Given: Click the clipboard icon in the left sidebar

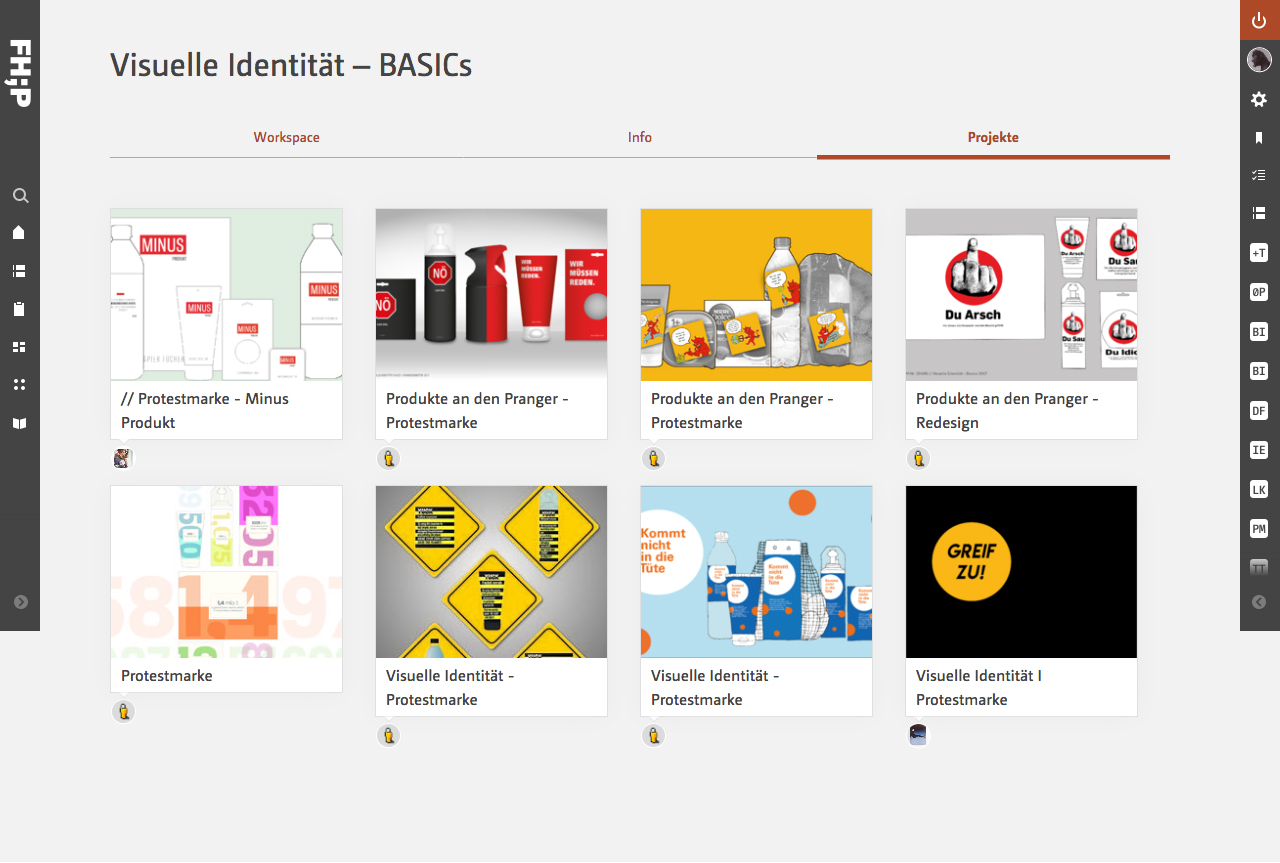Looking at the screenshot, I should pos(19,309).
